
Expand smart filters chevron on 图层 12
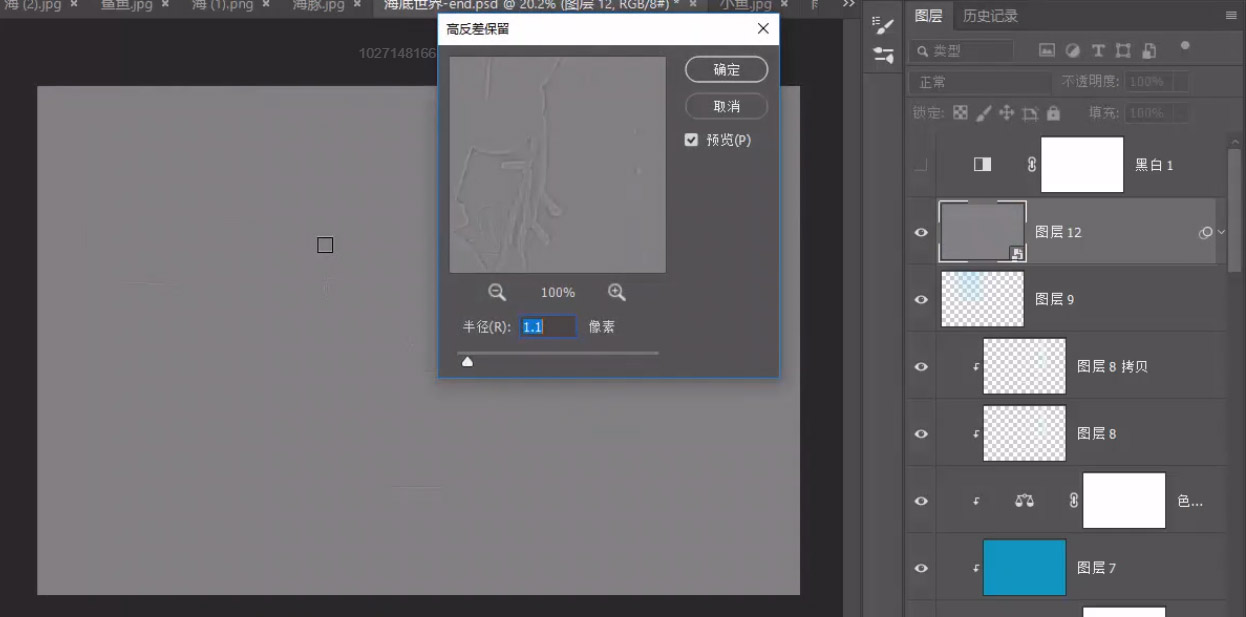coord(1220,232)
